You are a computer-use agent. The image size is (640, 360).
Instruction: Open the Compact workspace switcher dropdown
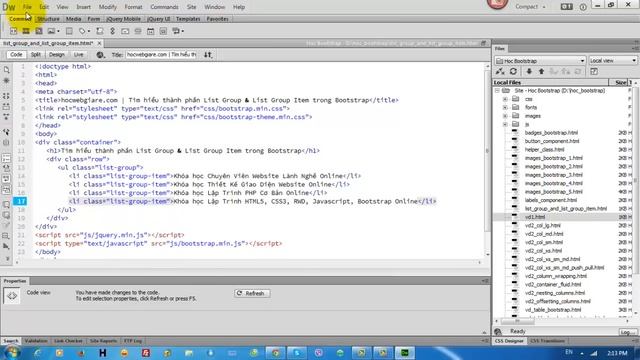click(x=530, y=7)
